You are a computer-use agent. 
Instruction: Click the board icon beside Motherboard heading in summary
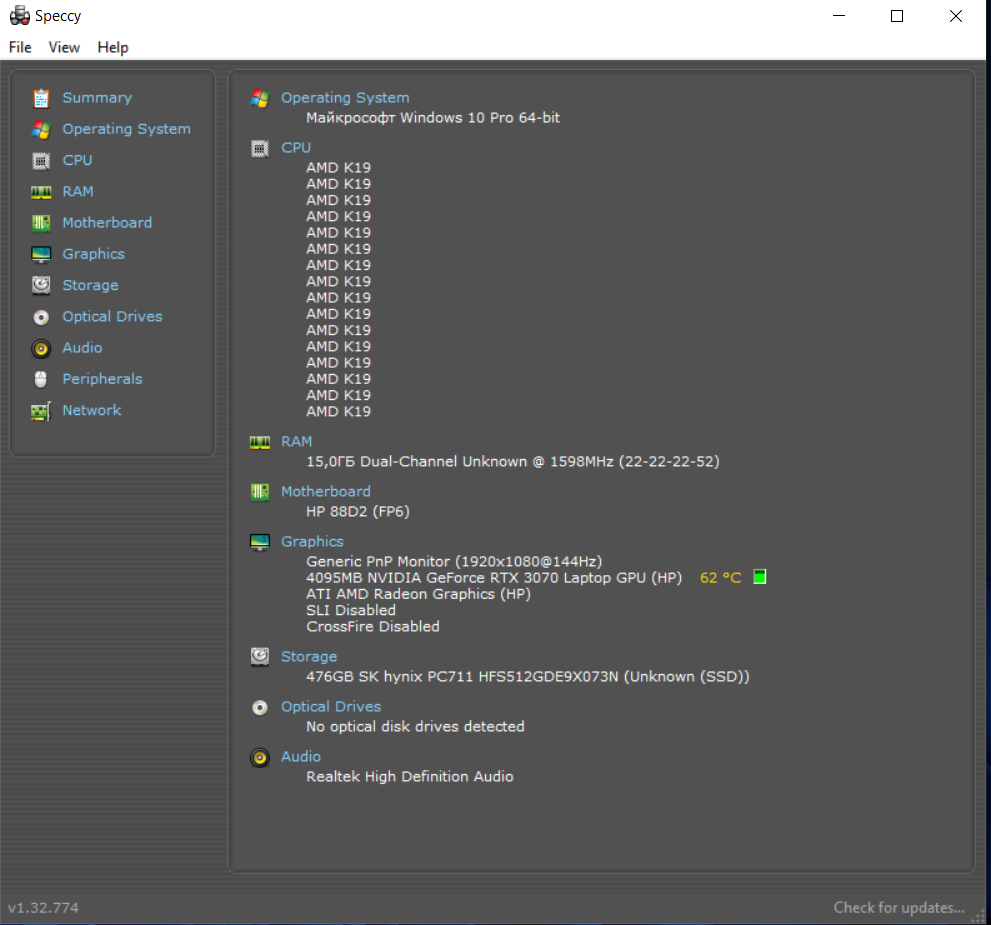click(x=260, y=492)
